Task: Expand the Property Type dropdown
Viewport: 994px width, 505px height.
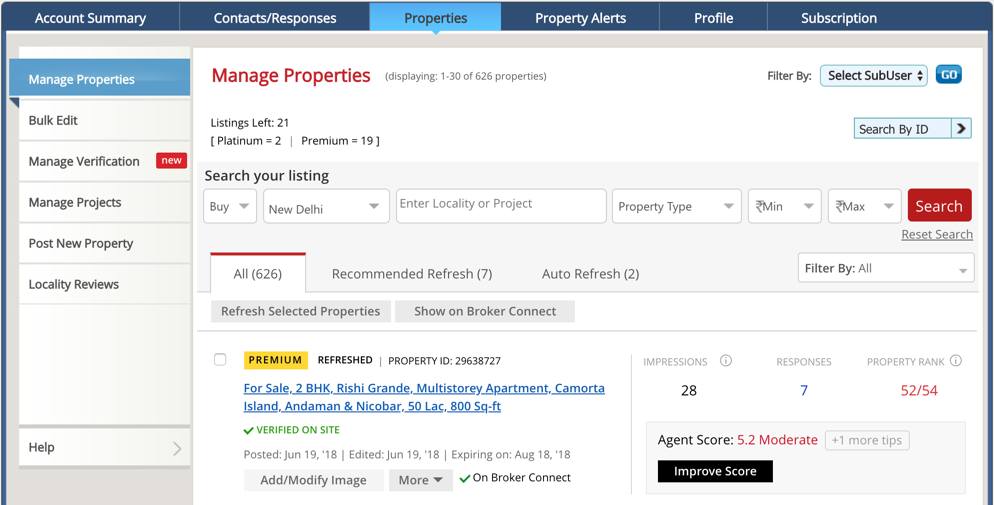Action: coord(676,206)
